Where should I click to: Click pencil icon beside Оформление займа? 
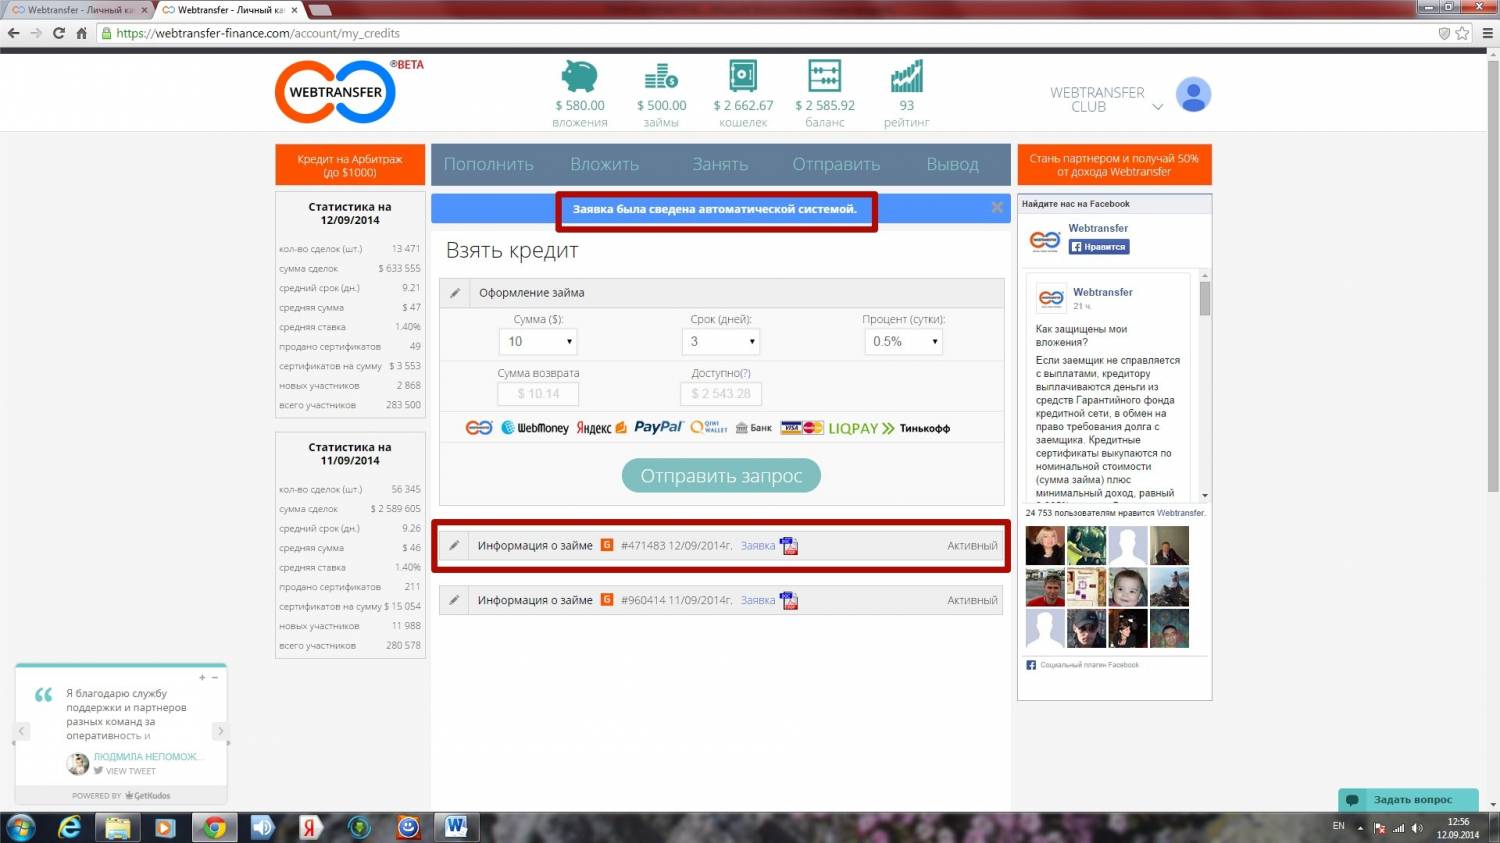(x=455, y=293)
